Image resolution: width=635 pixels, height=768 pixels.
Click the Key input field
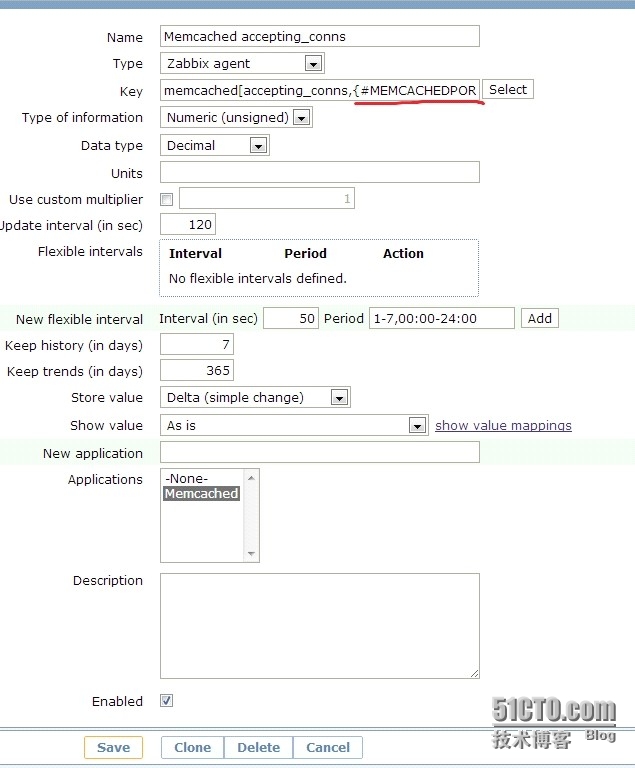point(319,90)
